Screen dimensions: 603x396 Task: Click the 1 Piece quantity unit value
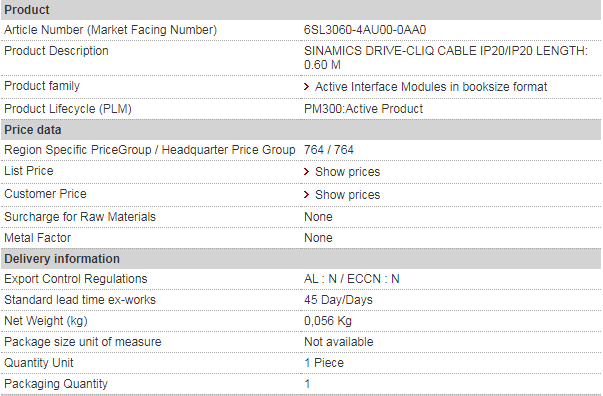coord(324,363)
